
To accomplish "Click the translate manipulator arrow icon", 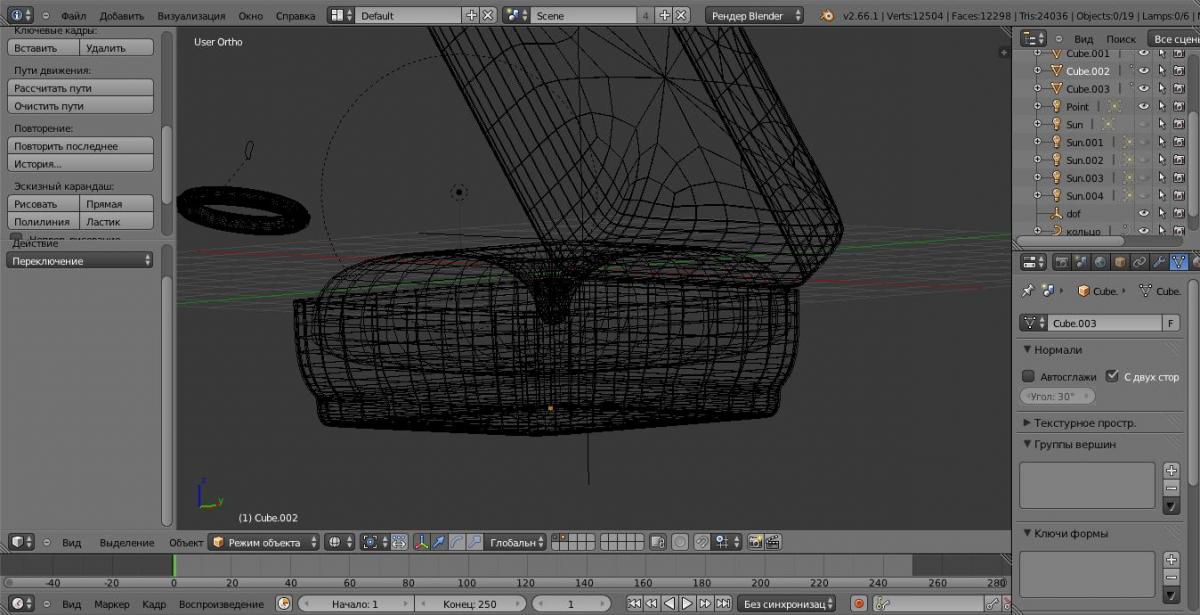I will click(438, 542).
